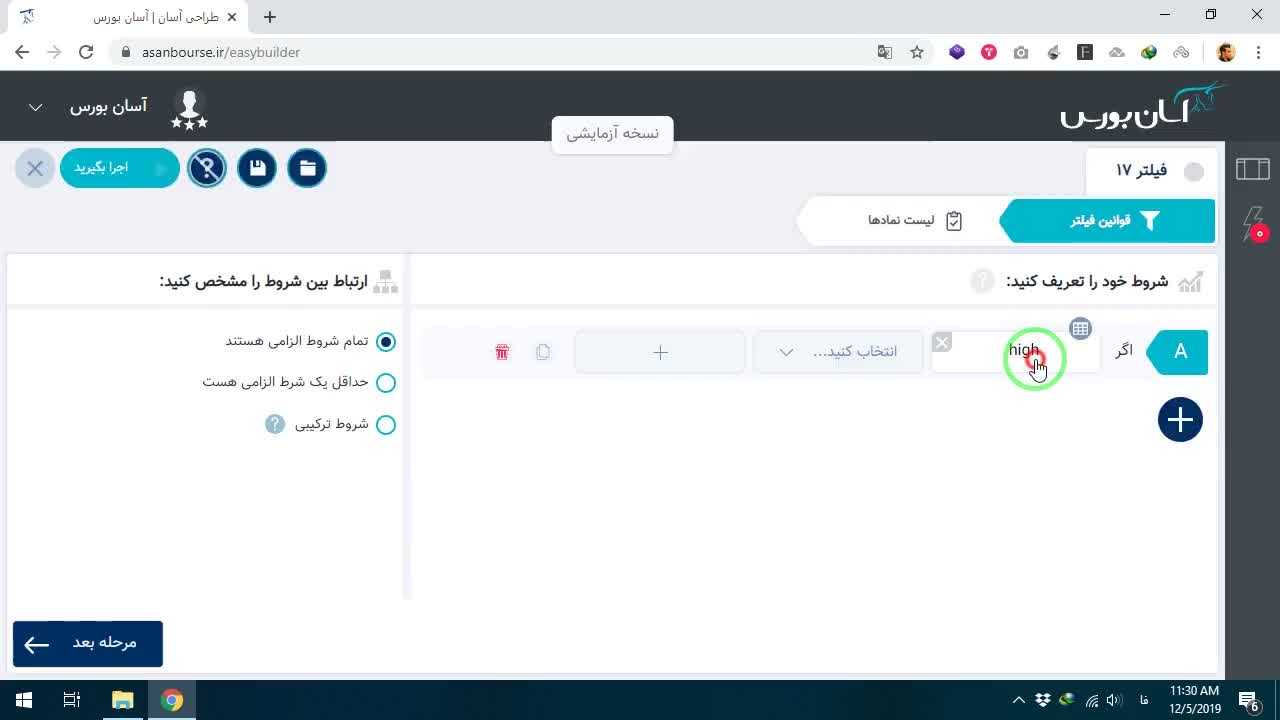Open the grid table icon above the high field

[x=1080, y=329]
